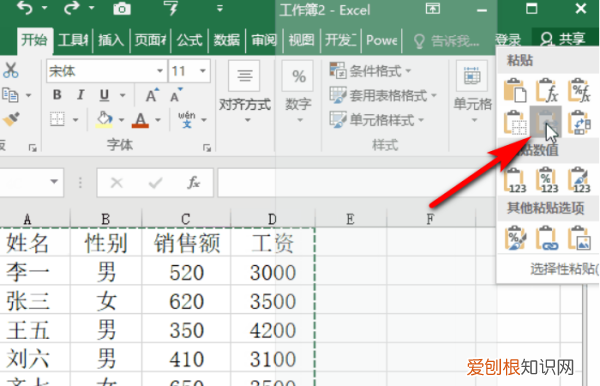Screen dimensions: 600x386
Task: Click the Redo arrow icon
Action: point(72,8)
